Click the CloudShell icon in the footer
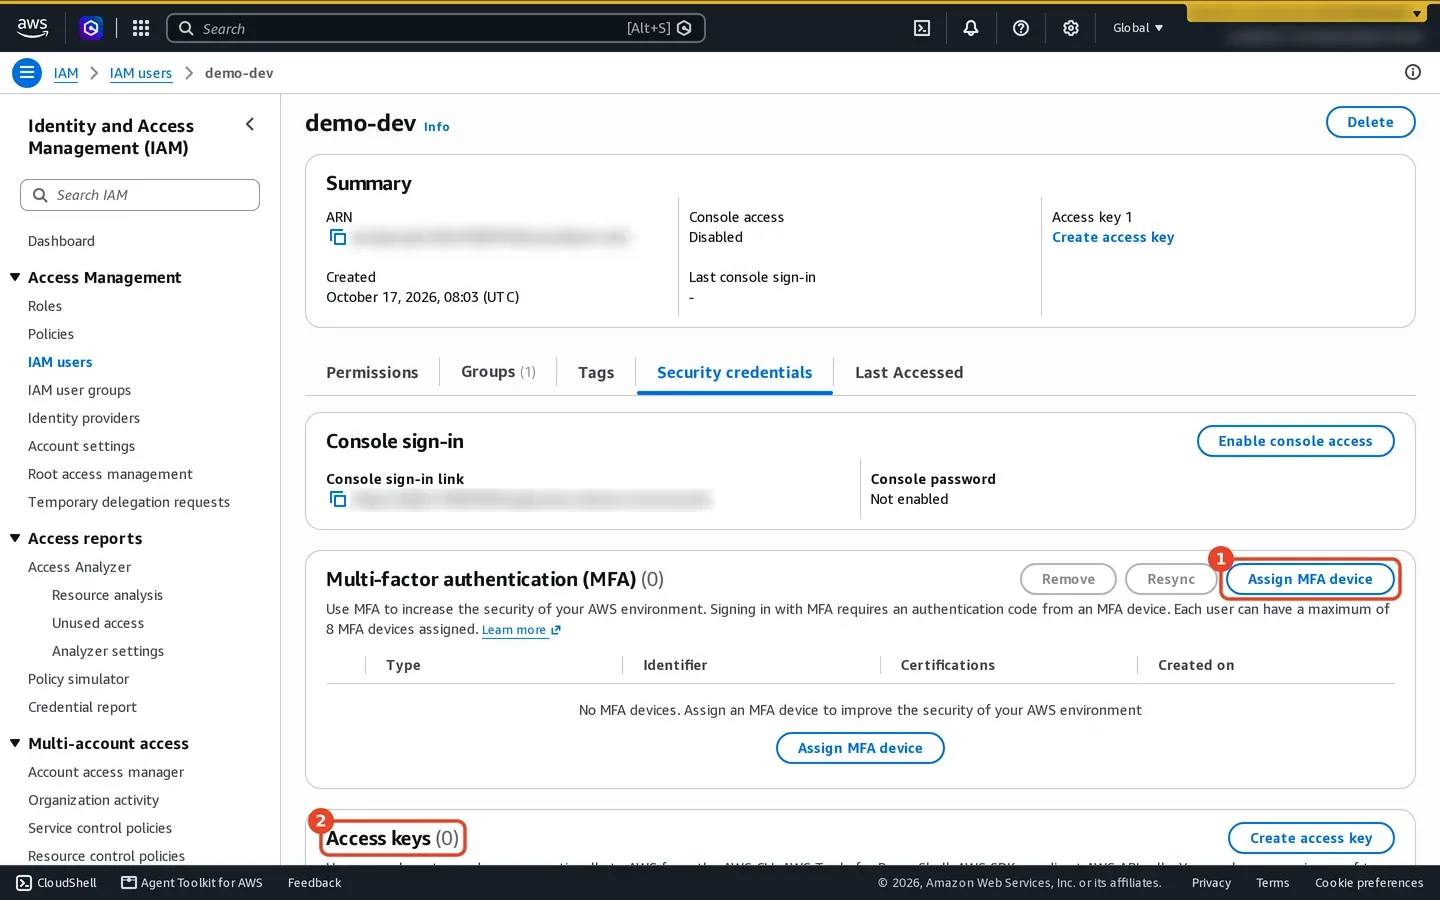Image resolution: width=1440 pixels, height=900 pixels. pos(24,883)
